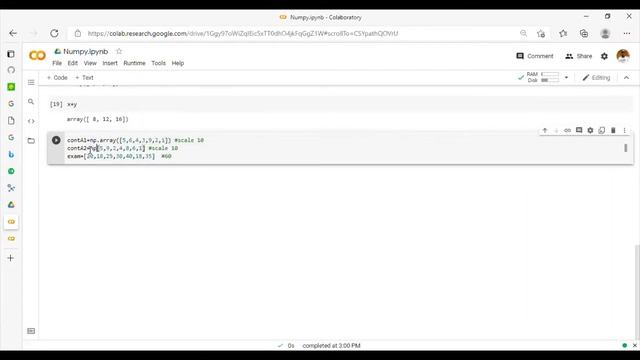Click the contA1 code line
This screenshot has width=640, height=360.
pos(136,140)
